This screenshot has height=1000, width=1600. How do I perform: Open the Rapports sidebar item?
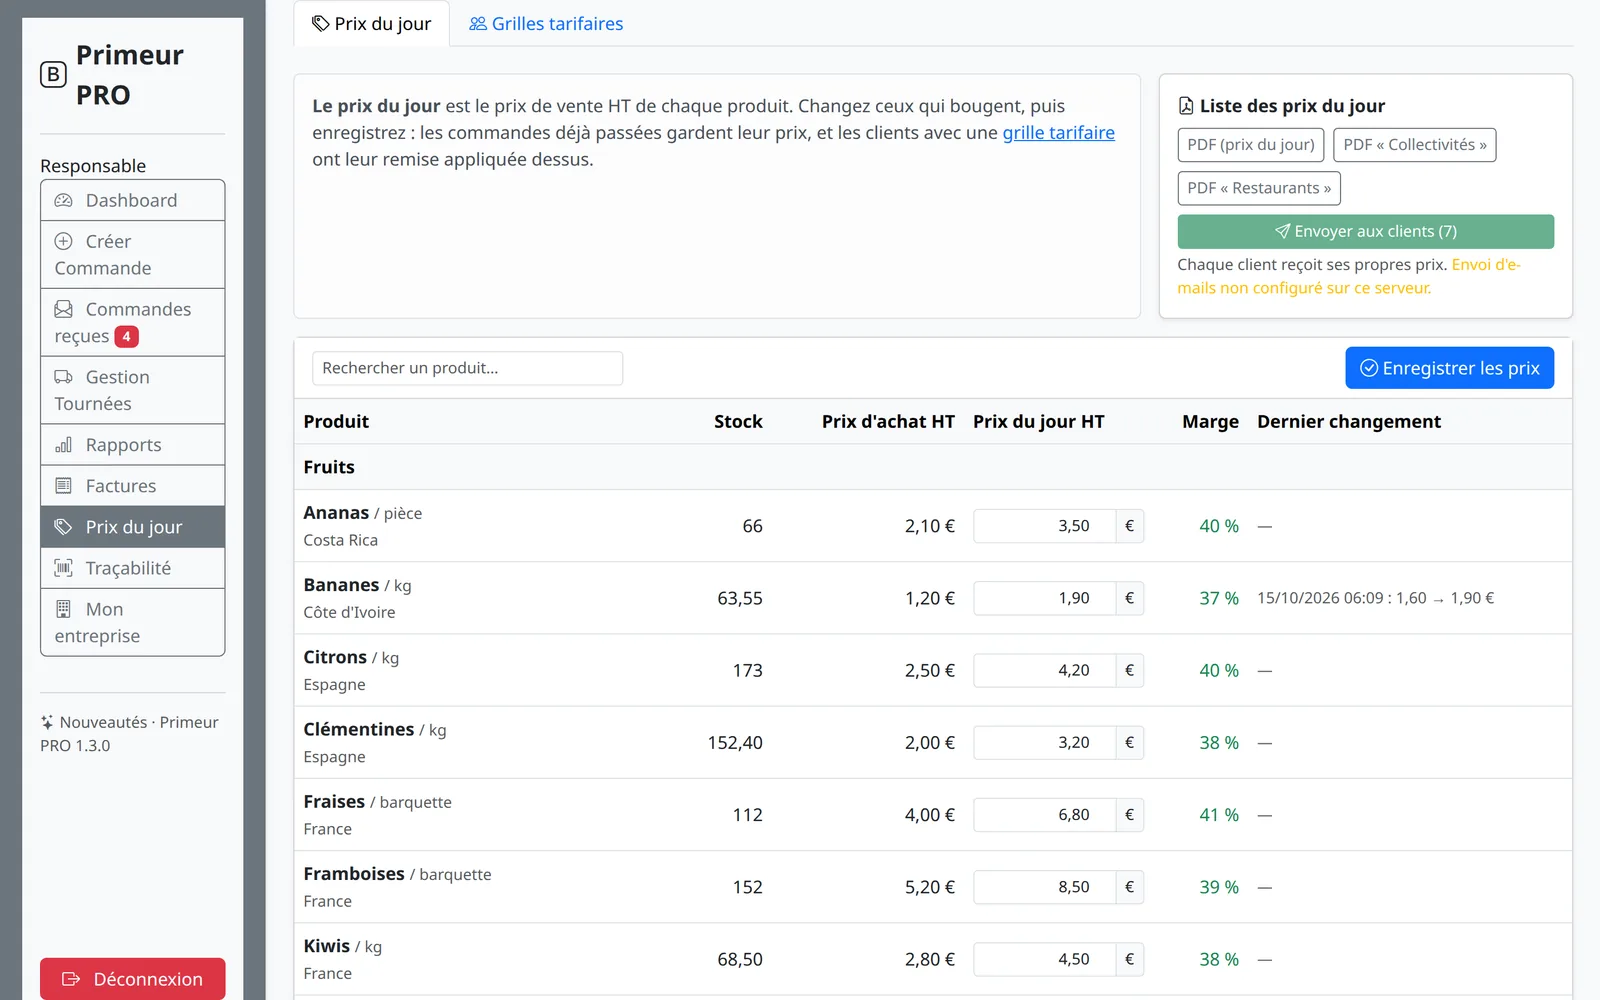[132, 445]
